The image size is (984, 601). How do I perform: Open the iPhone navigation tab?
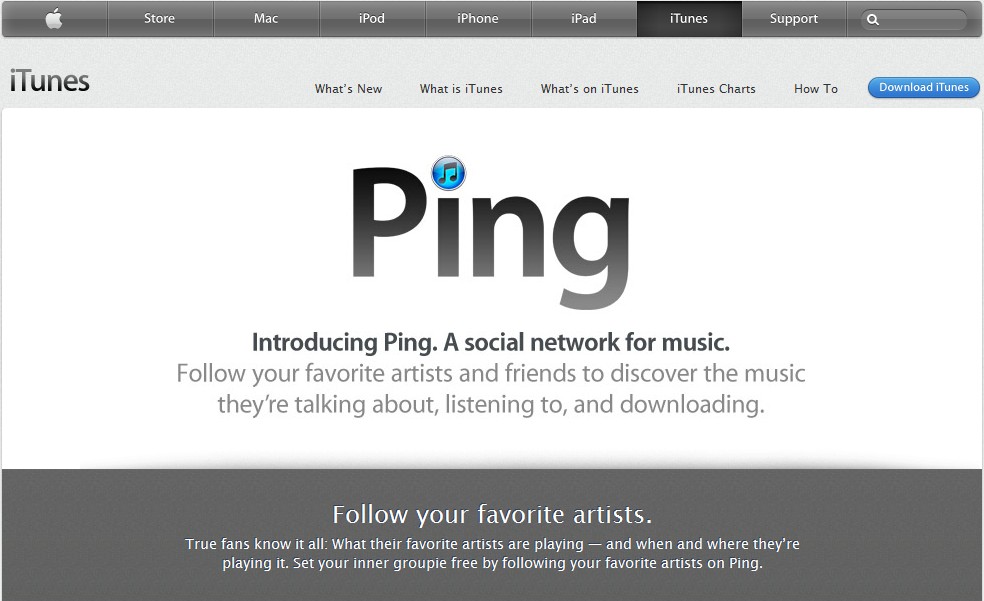coord(478,19)
